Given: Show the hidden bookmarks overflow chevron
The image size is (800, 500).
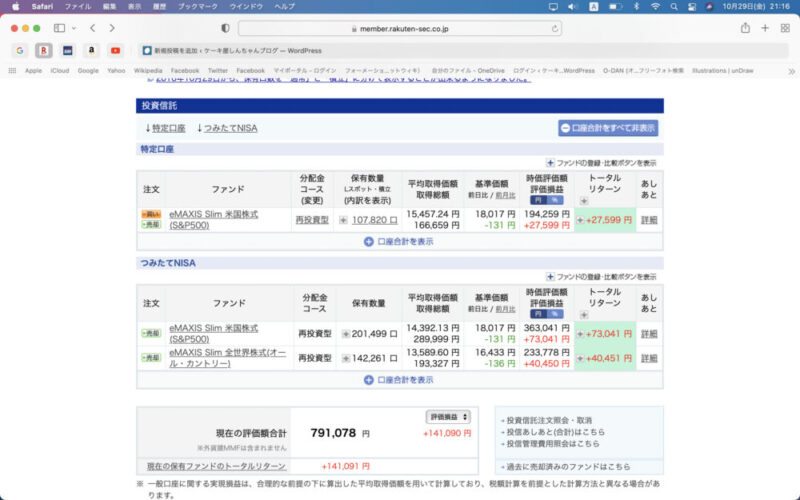Looking at the screenshot, I should coord(791,71).
